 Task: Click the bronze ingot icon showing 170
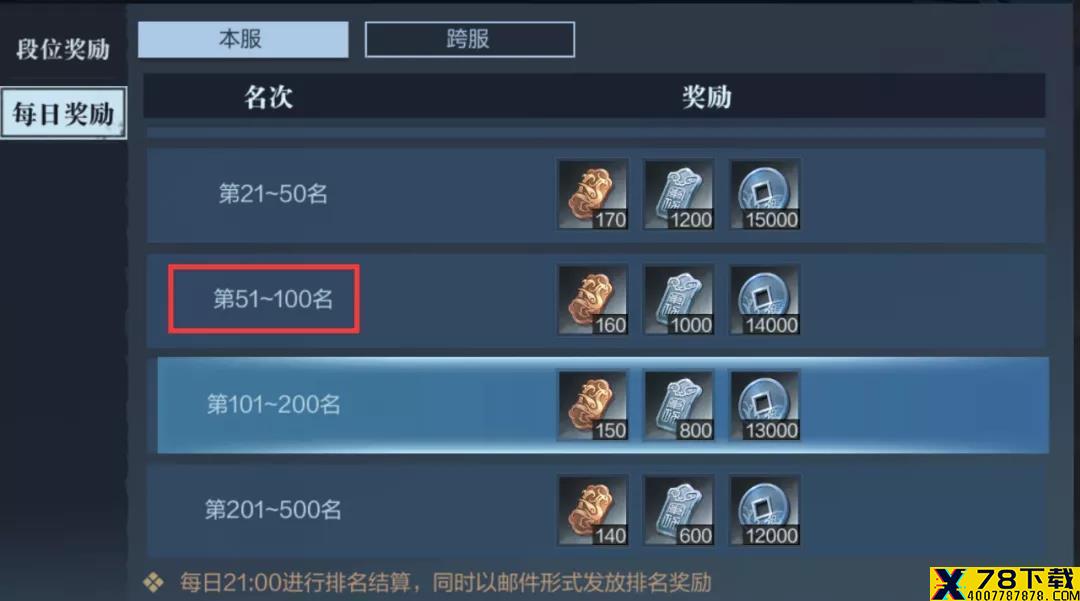[593, 194]
